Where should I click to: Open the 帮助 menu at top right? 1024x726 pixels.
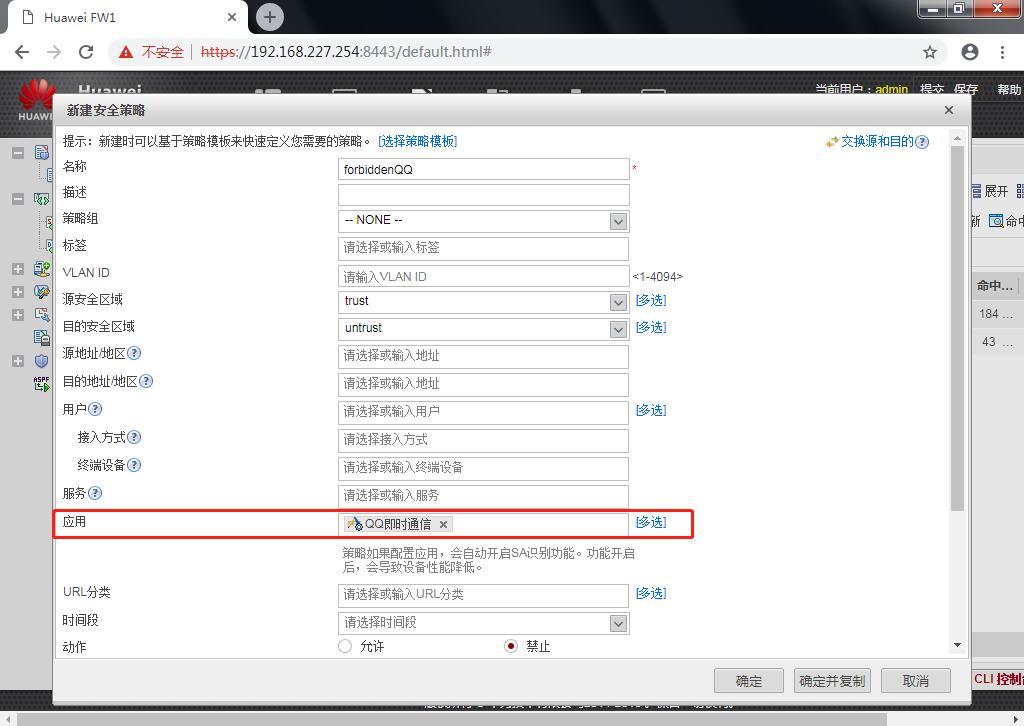[x=1008, y=89]
